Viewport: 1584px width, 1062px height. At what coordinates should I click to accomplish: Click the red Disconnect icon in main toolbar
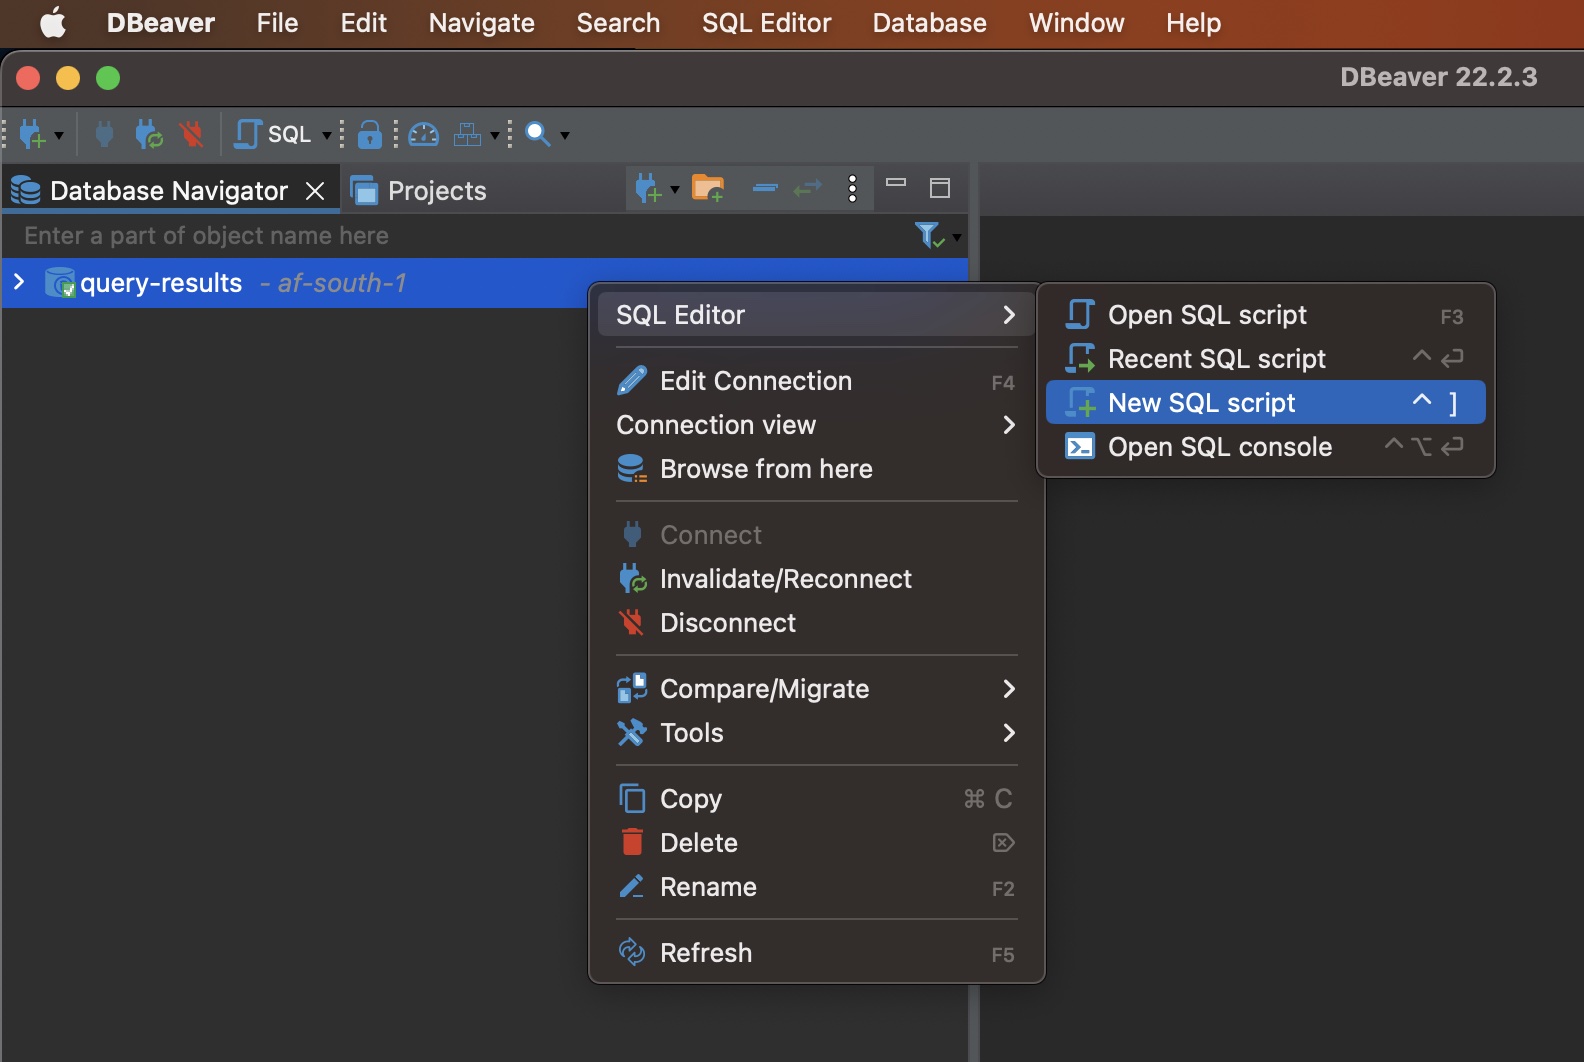click(x=191, y=134)
